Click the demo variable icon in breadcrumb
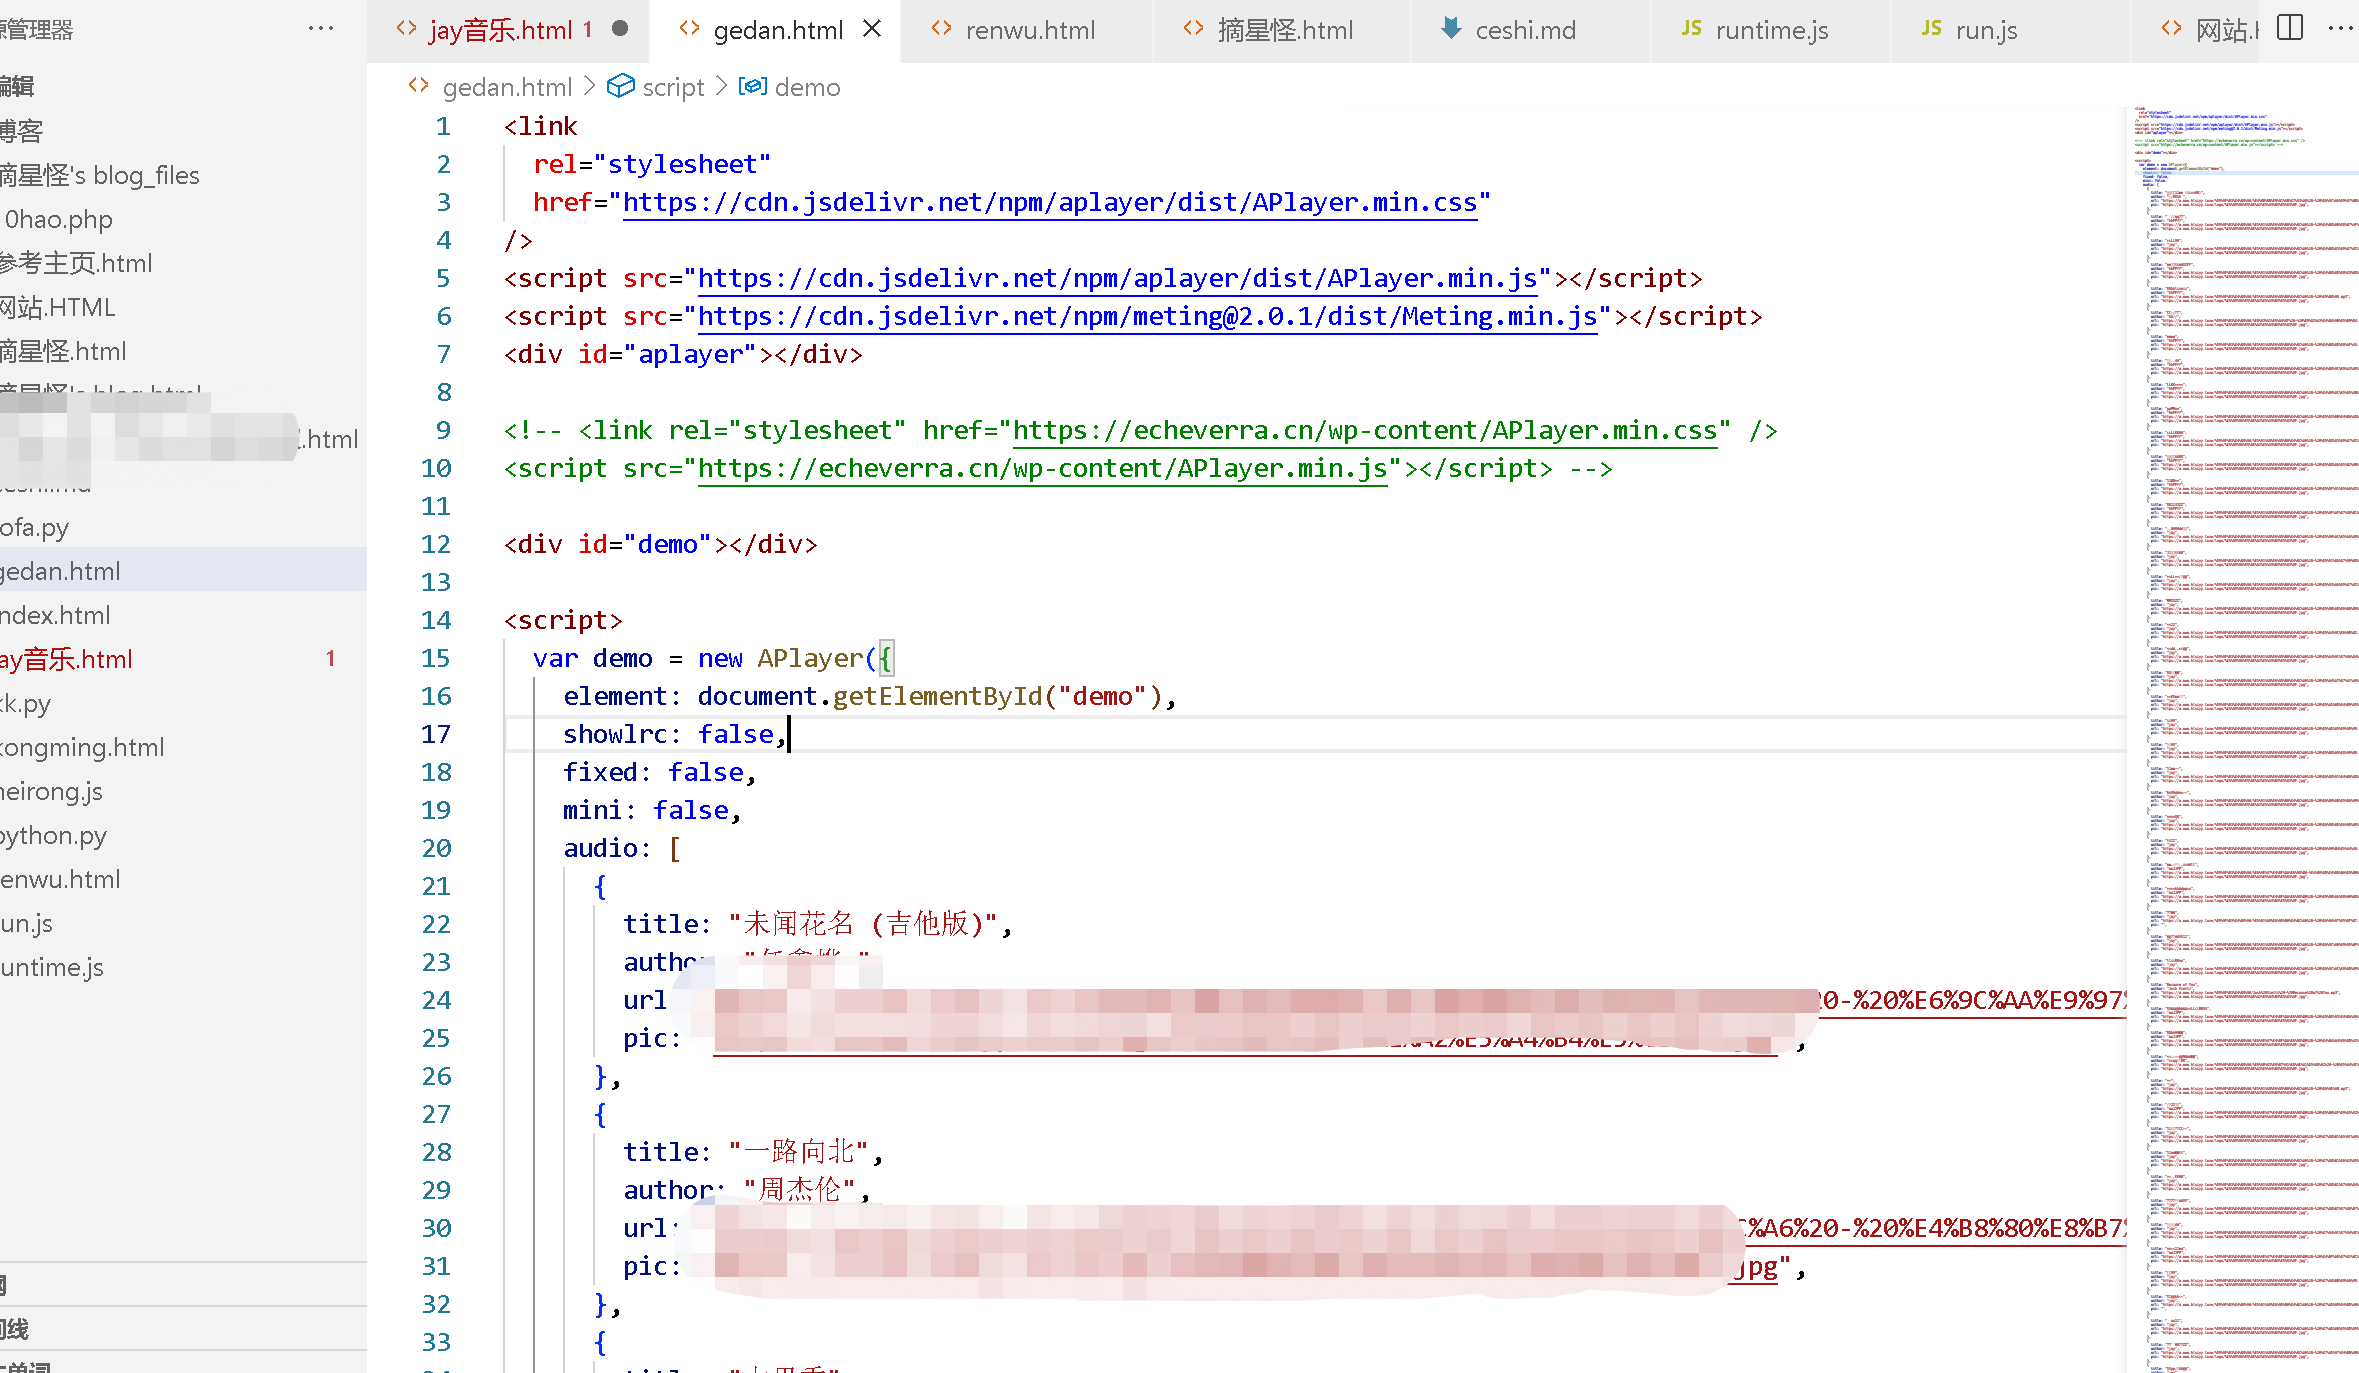 point(753,86)
